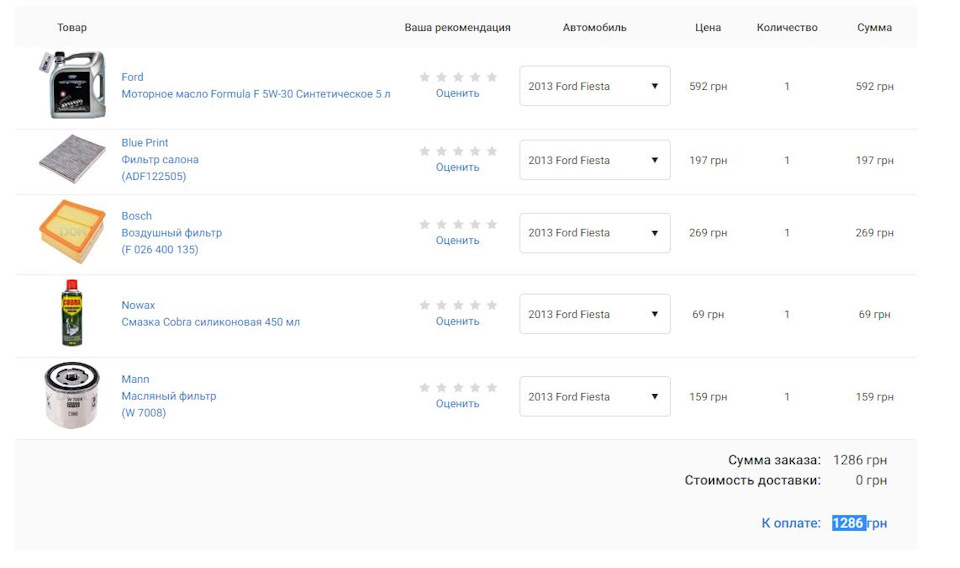Image resolution: width=960 pixels, height=568 pixels.
Task: Open car dropdown for Blue Print filter
Action: pos(594,160)
